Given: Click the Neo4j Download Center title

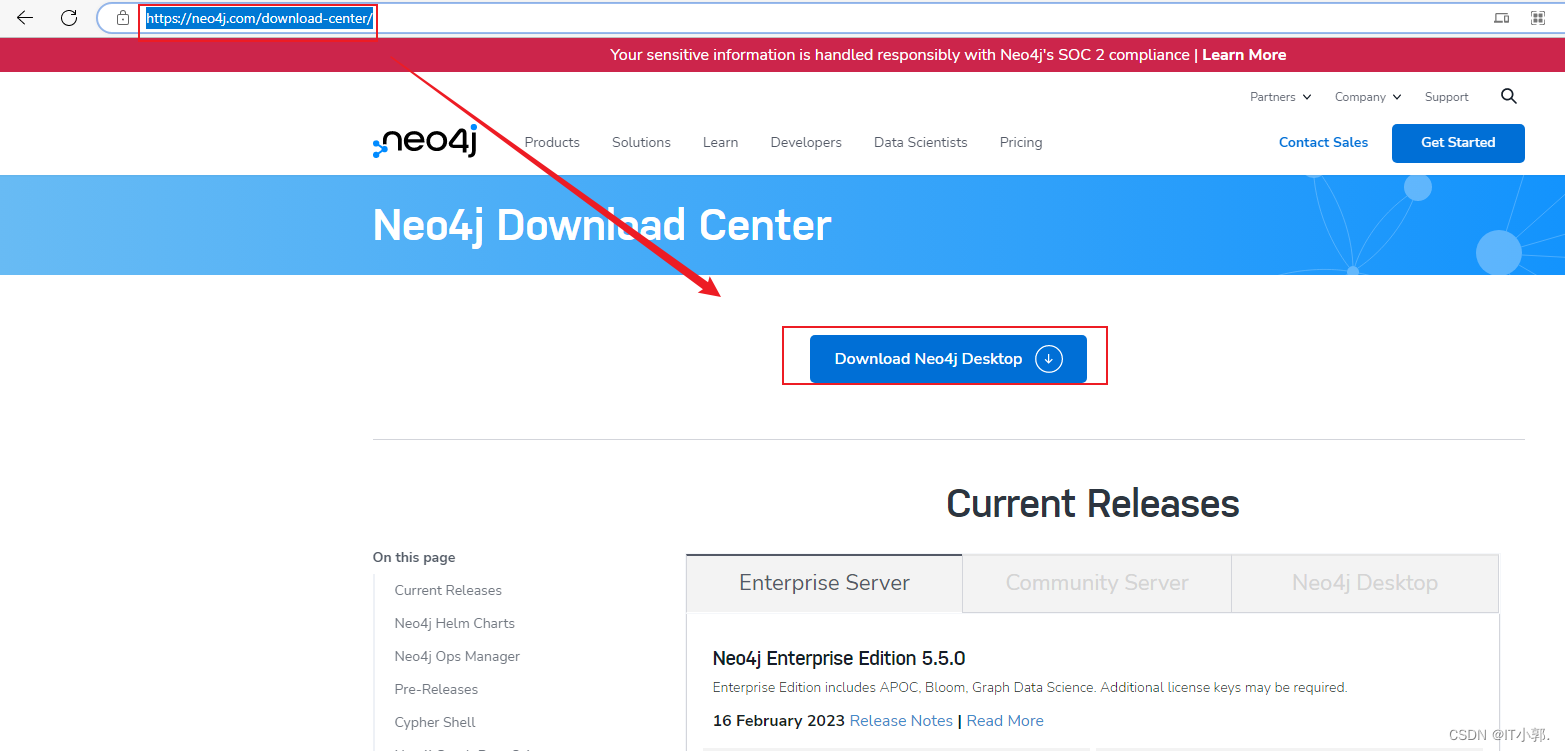Looking at the screenshot, I should pos(602,225).
